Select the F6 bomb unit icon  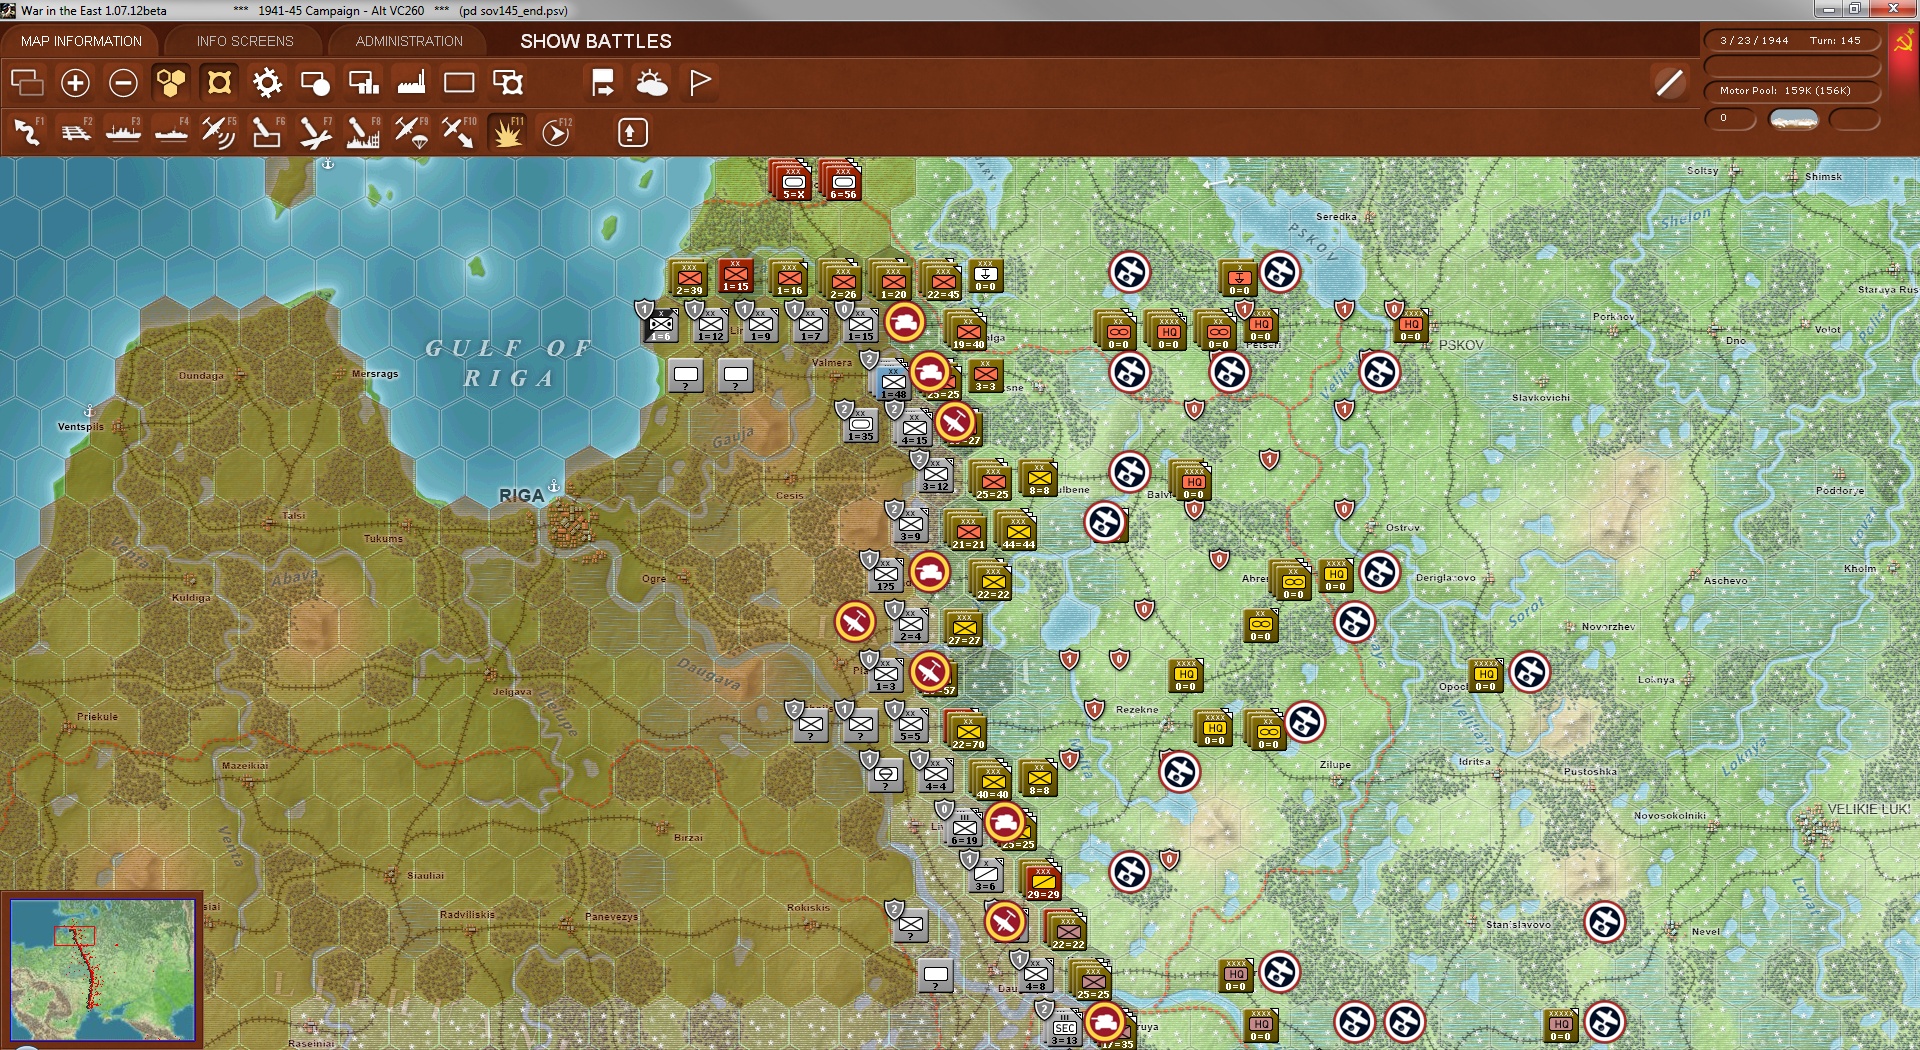(x=267, y=133)
